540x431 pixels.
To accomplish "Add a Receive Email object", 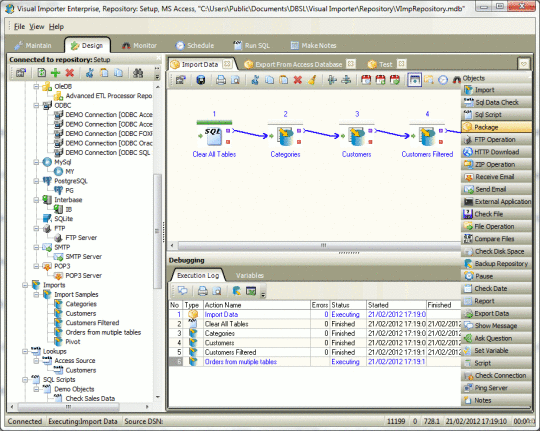I will tap(496, 177).
